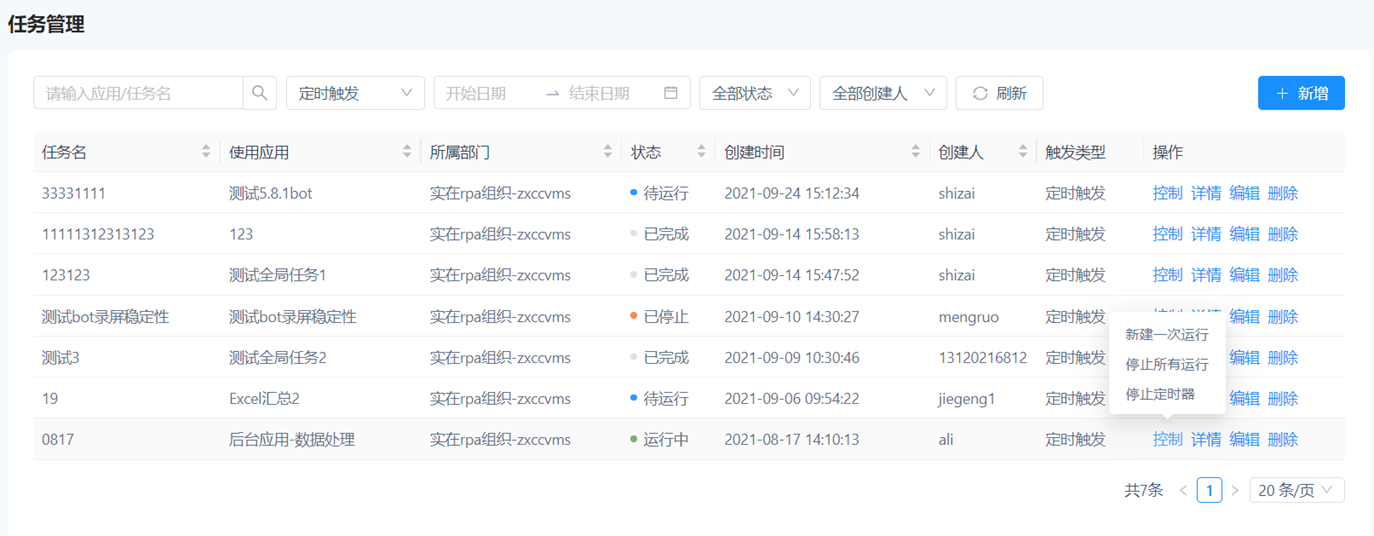Screen dimensions: 1374x536
Task: Sort by 状态 column sort icon
Action: click(701, 152)
